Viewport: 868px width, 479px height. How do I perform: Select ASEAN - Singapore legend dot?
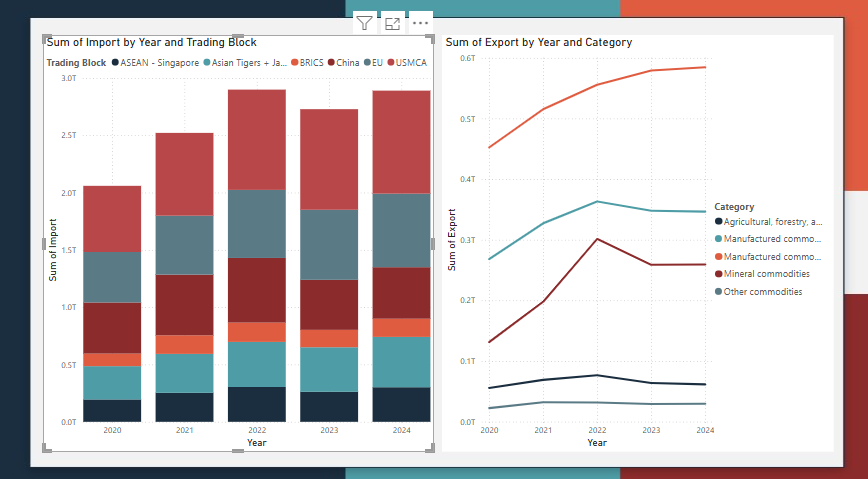[x=115, y=63]
